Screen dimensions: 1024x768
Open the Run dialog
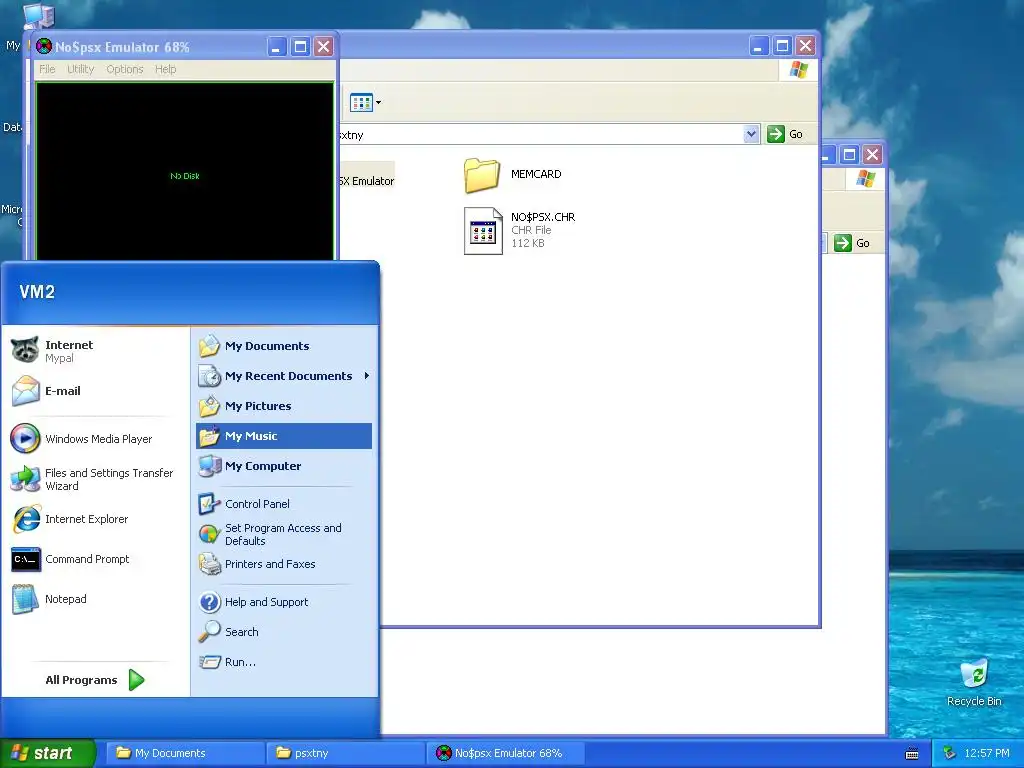click(x=283, y=662)
